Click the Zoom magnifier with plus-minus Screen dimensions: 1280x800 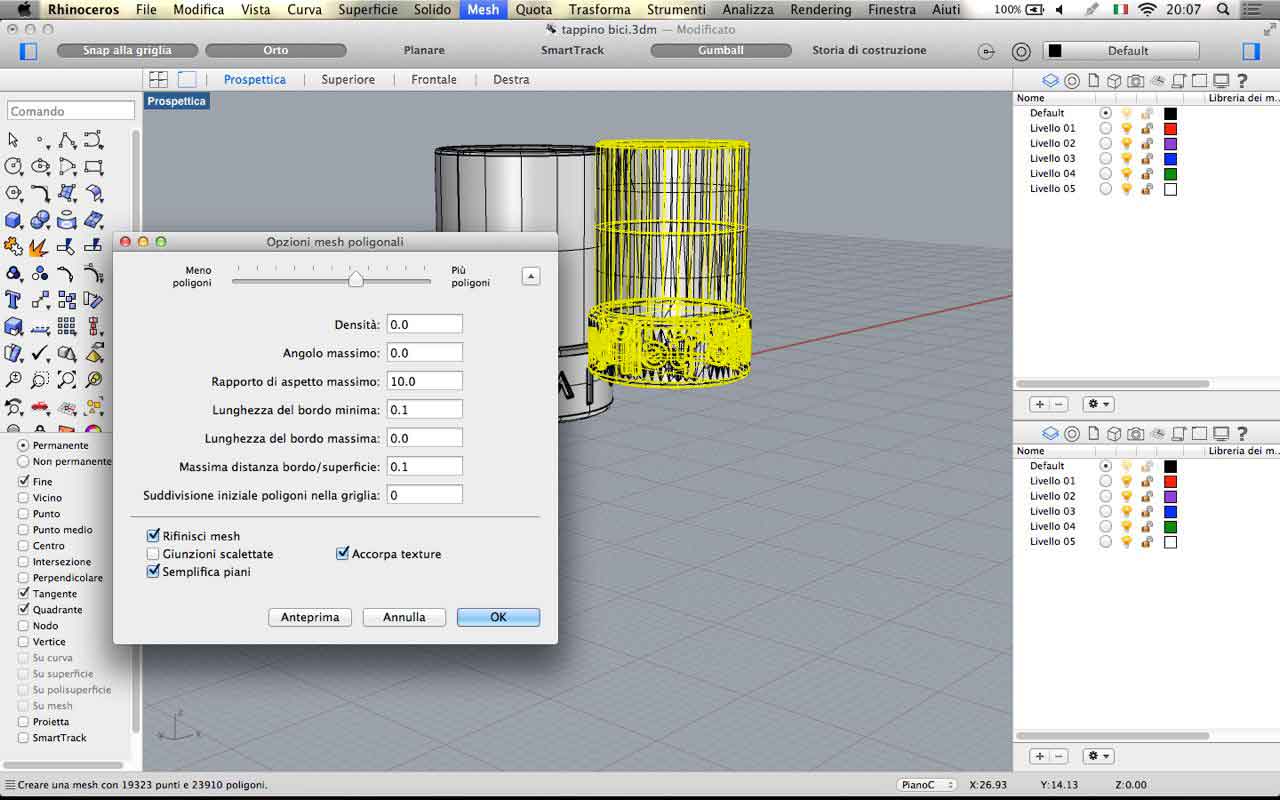pos(13,380)
